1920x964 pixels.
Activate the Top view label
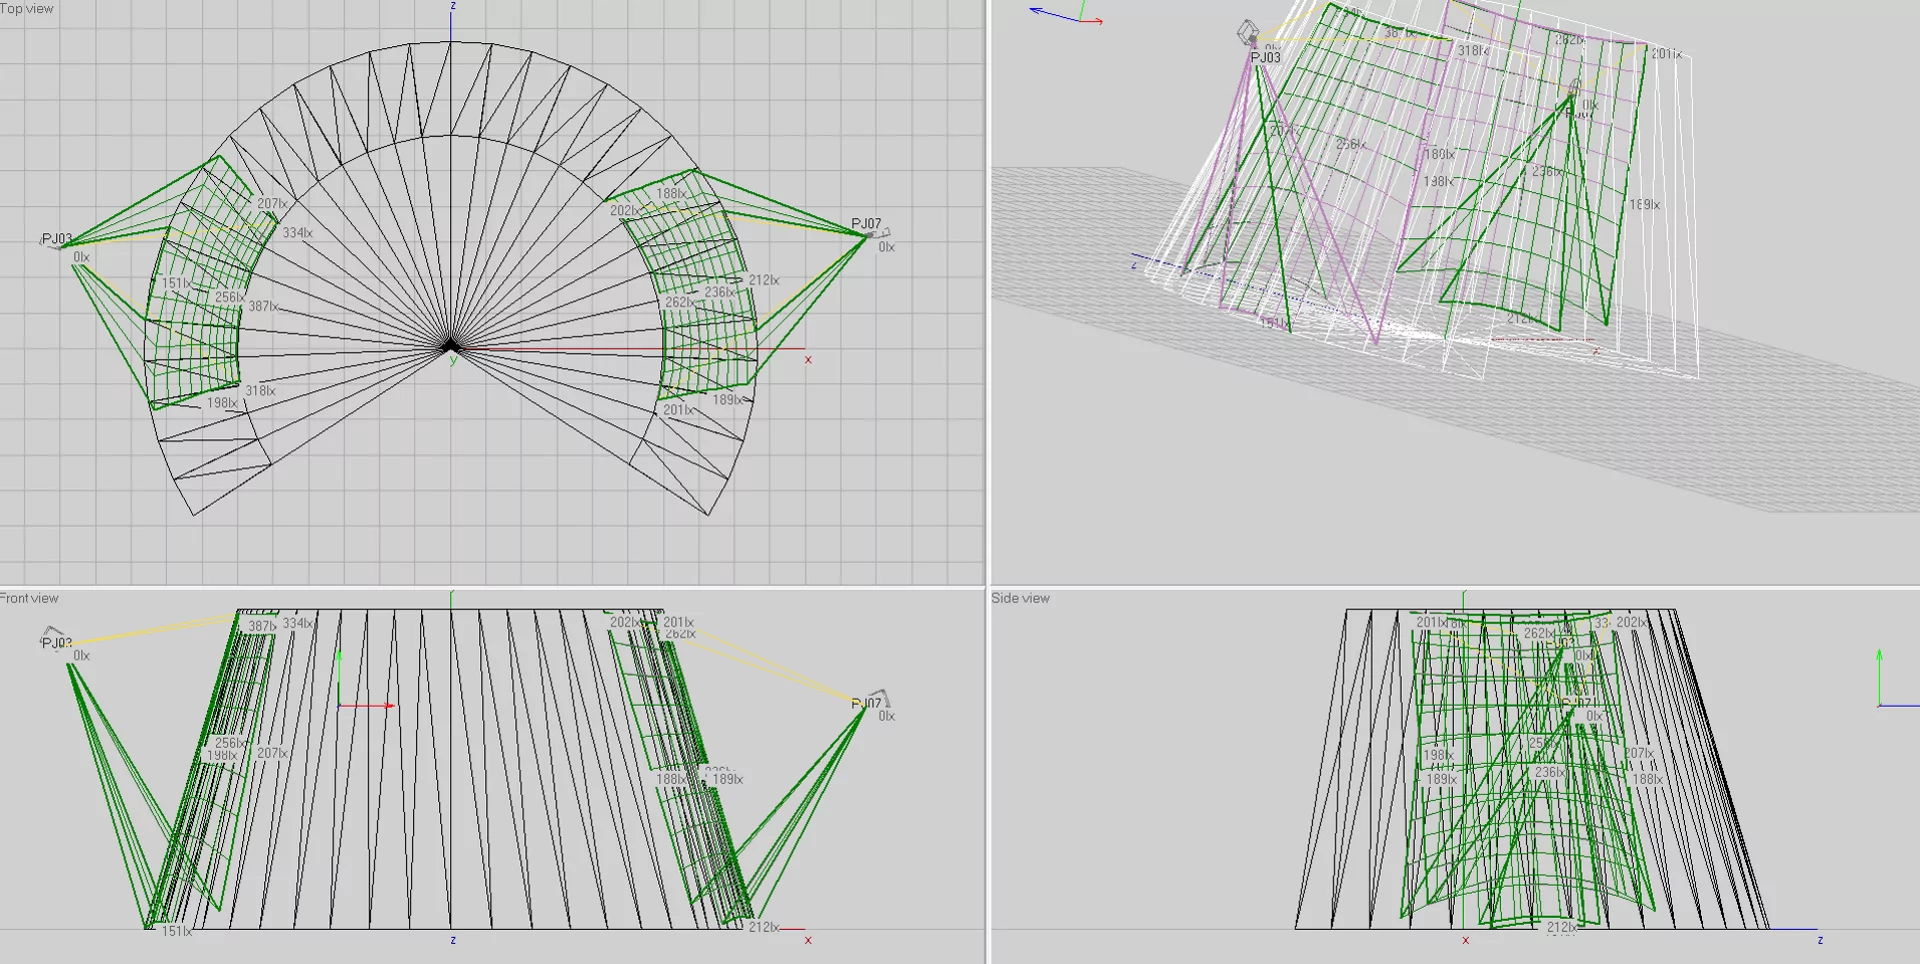[x=27, y=9]
